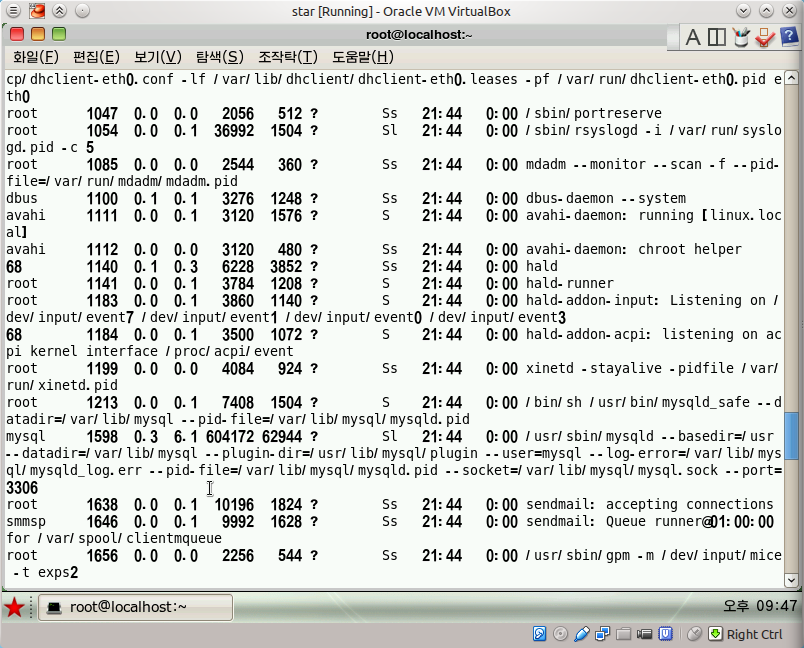Open the 보기(V) menu

pyautogui.click(x=157, y=56)
